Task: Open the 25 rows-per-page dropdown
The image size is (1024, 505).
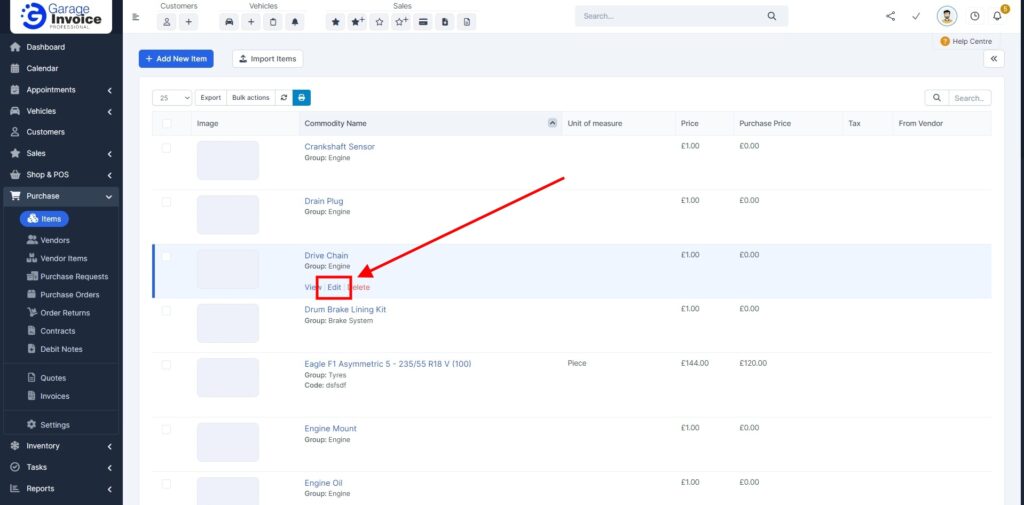Action: 173,98
